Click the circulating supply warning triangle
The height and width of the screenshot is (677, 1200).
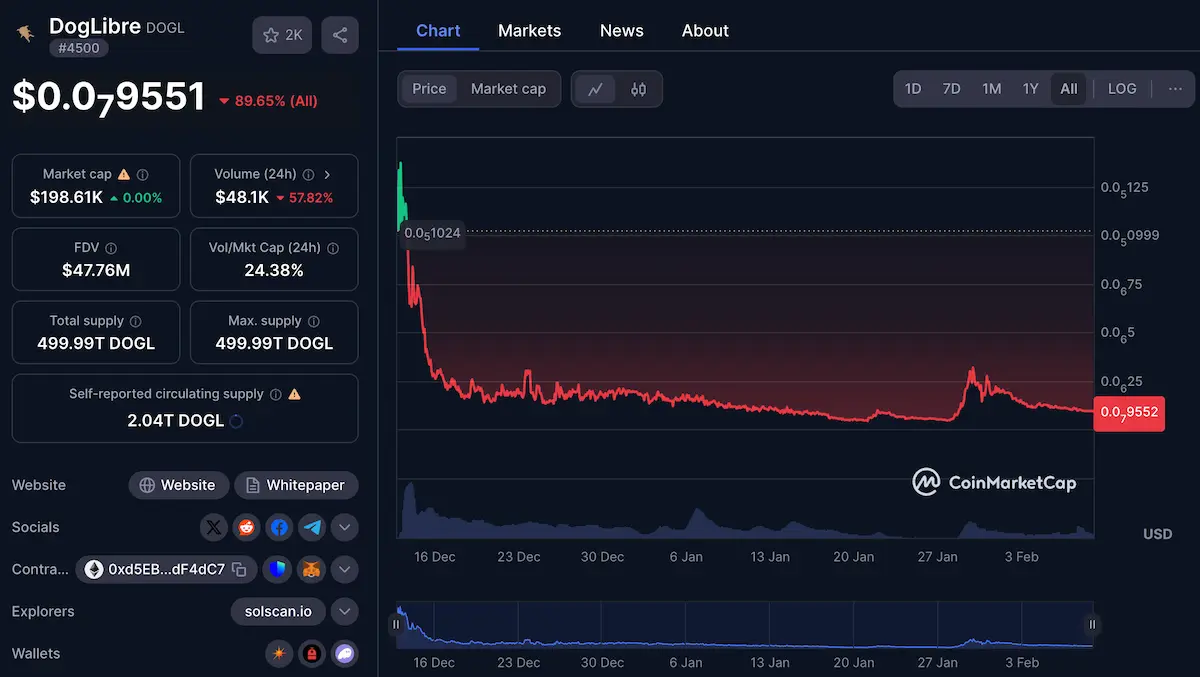click(294, 394)
